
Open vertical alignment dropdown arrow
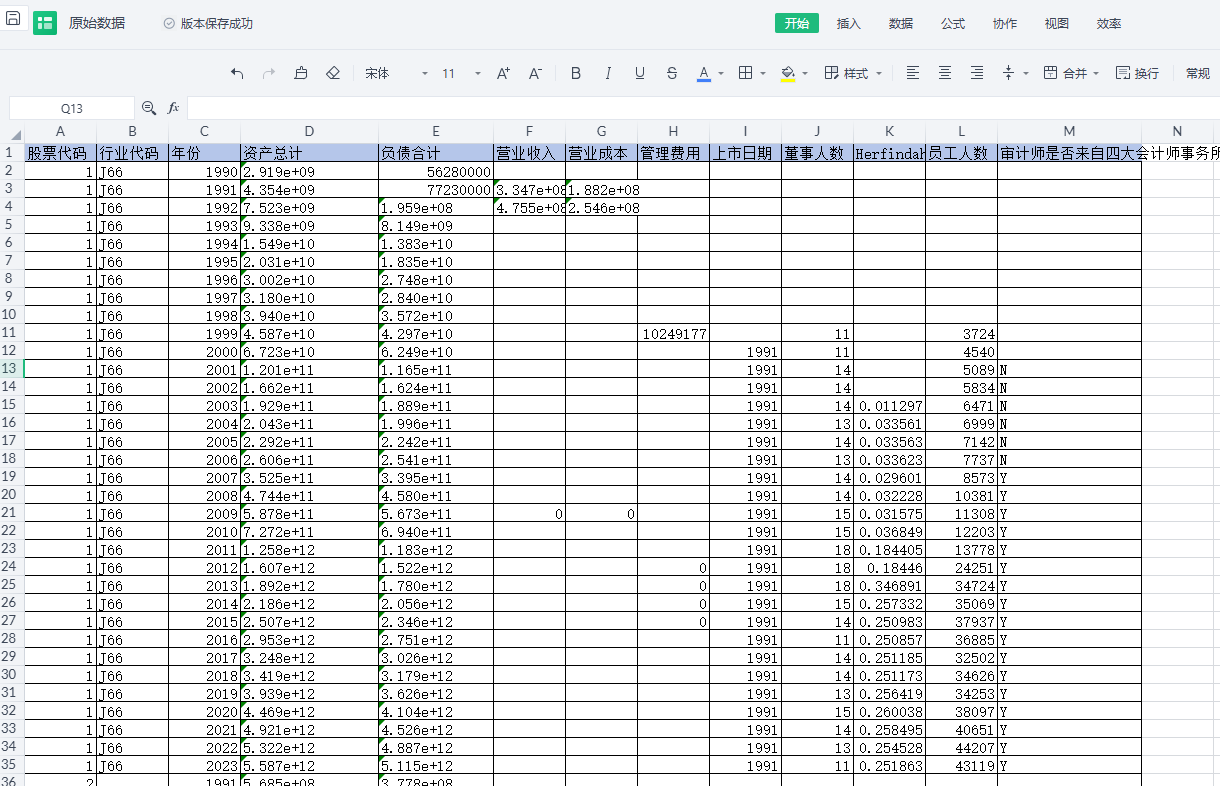point(1026,74)
